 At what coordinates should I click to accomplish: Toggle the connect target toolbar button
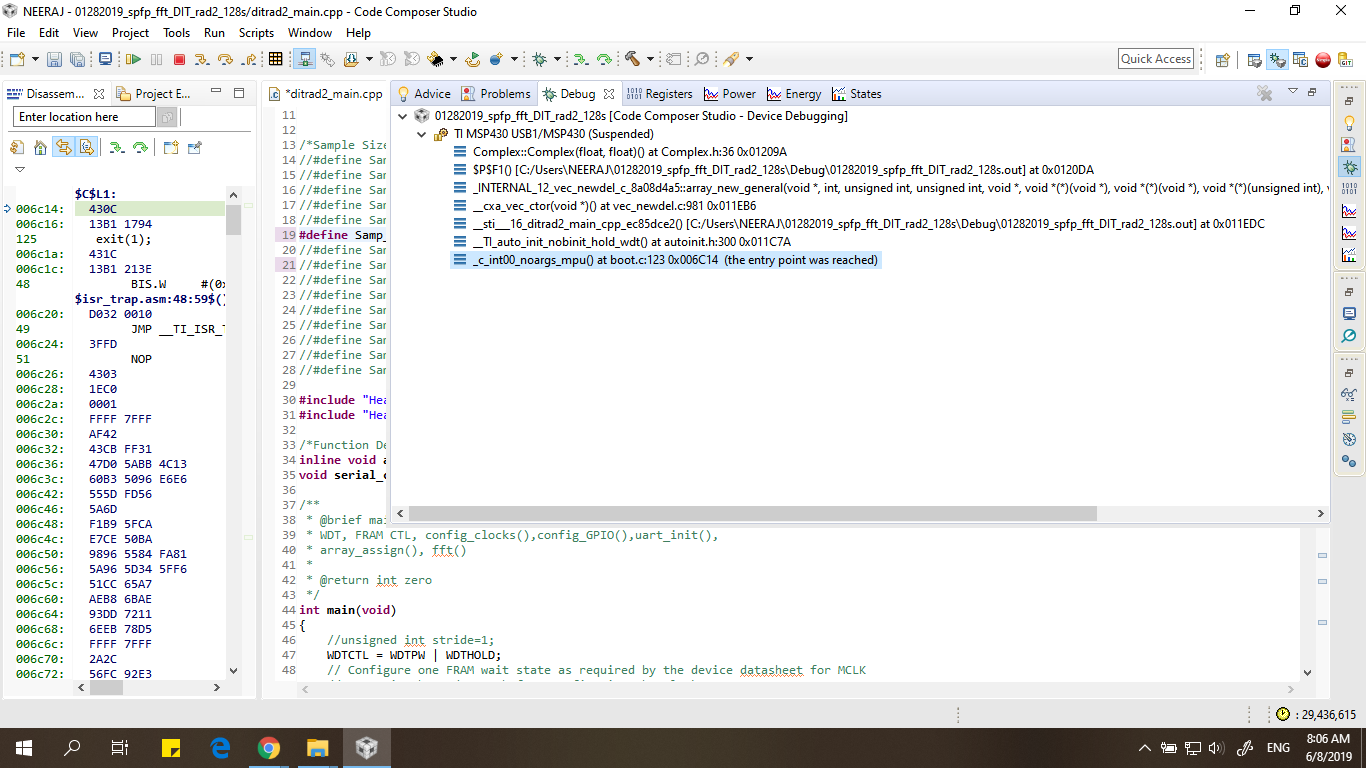[x=304, y=59]
